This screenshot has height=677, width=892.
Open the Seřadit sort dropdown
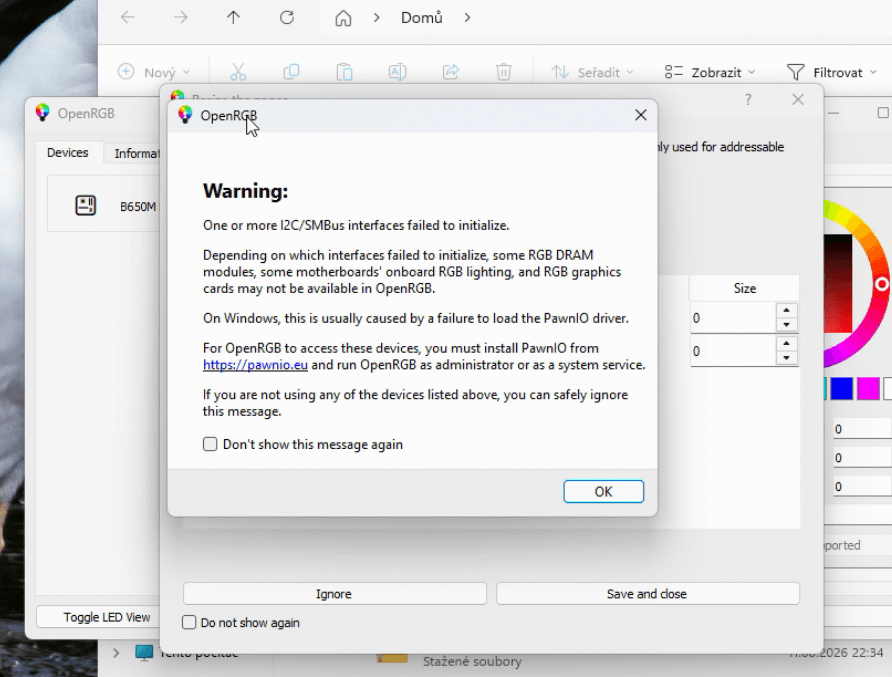(x=592, y=72)
